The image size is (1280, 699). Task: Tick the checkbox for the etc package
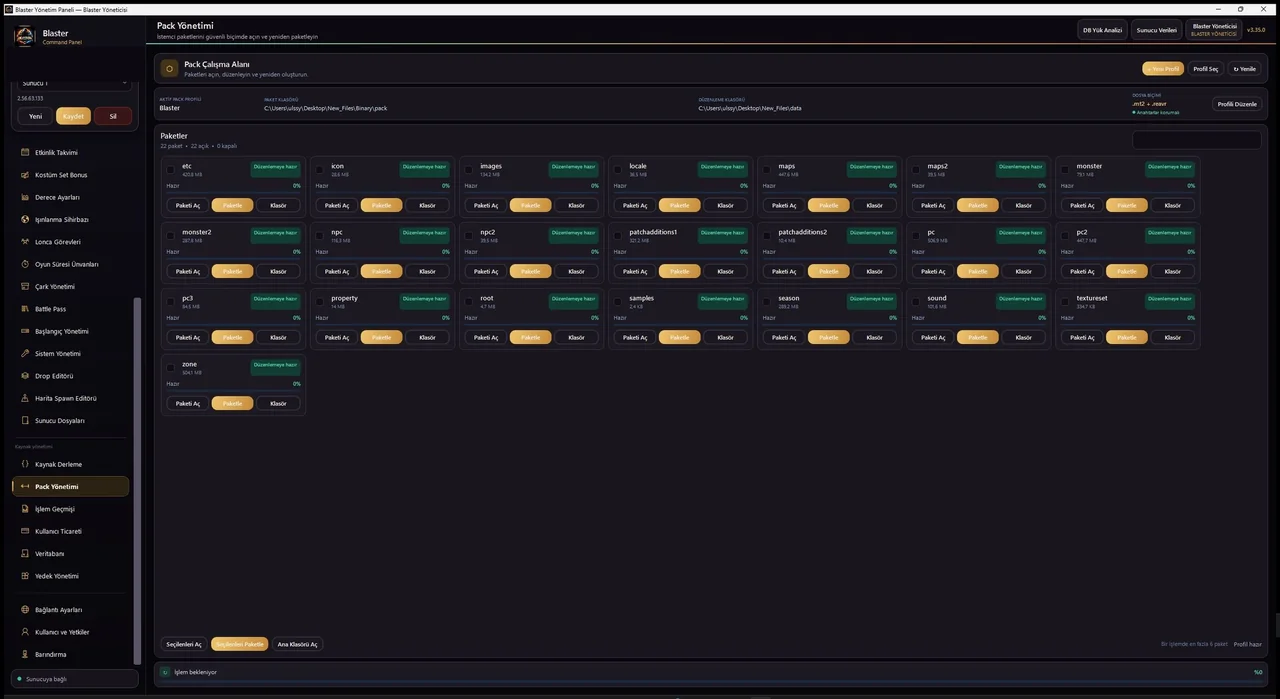point(171,170)
